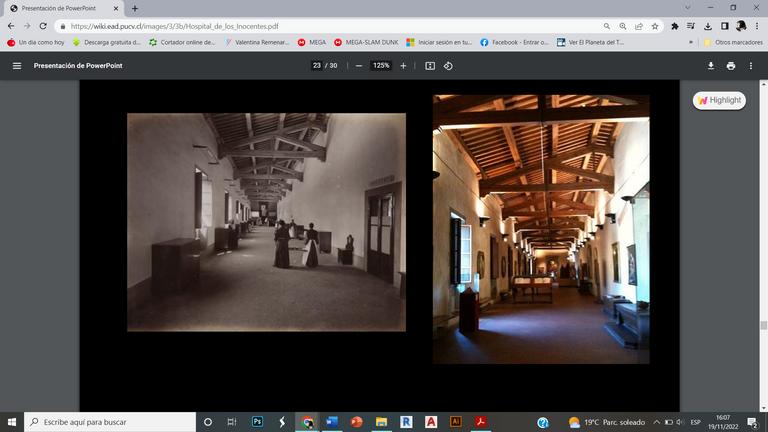Open bookmark Facebook - Entrar o...
768x432 pixels.
pos(514,43)
